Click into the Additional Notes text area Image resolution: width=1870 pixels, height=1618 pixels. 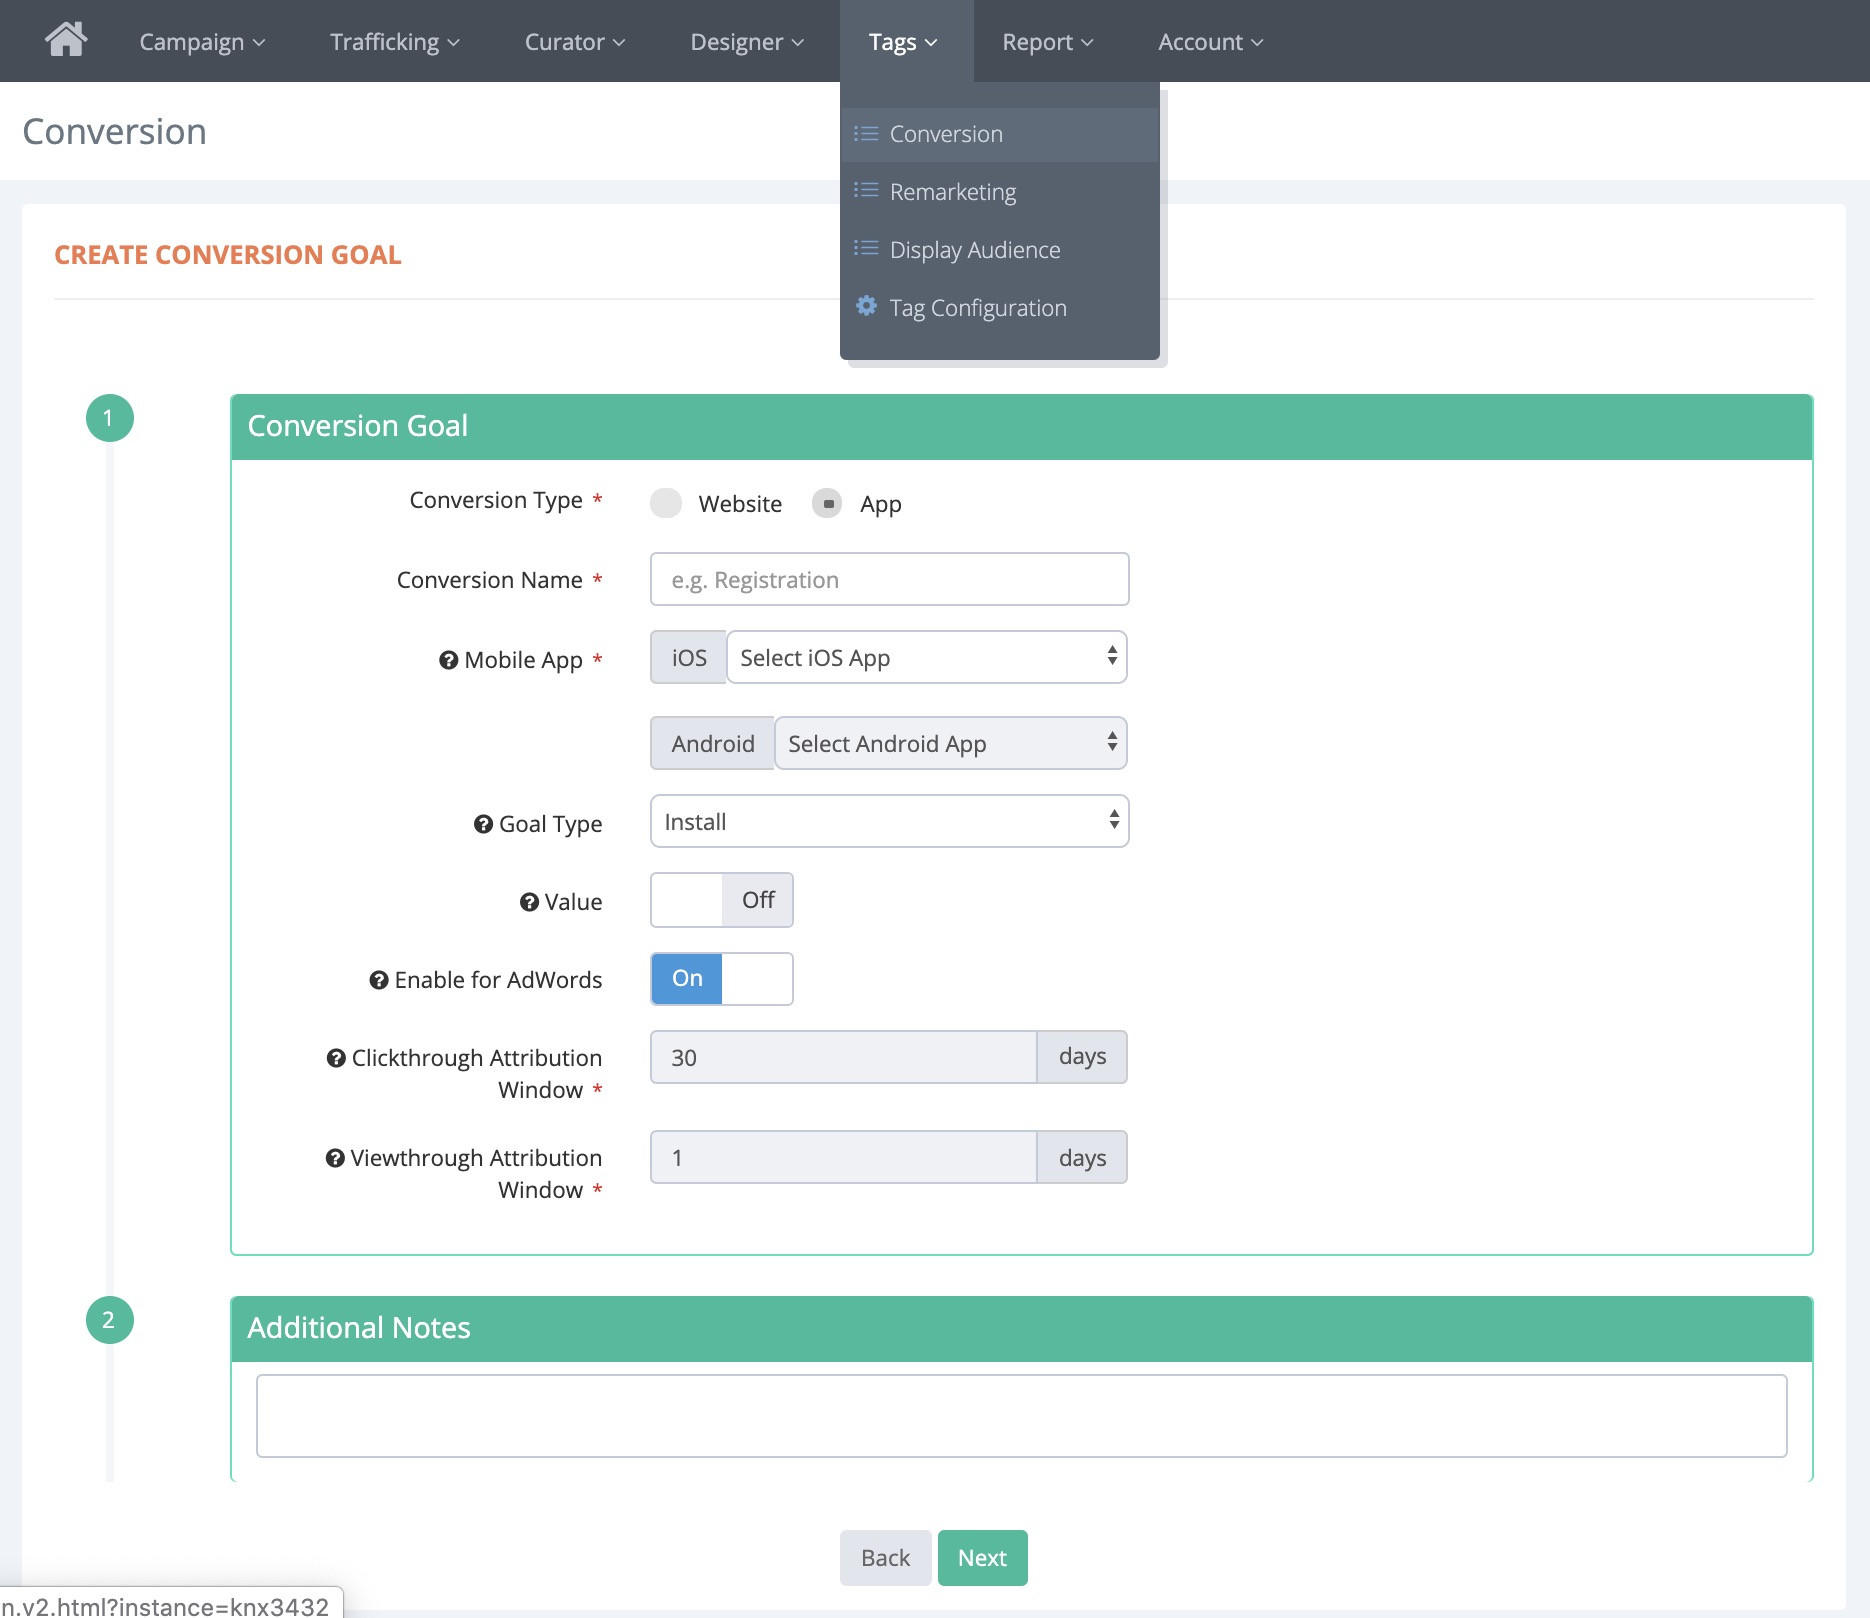(1021, 1415)
